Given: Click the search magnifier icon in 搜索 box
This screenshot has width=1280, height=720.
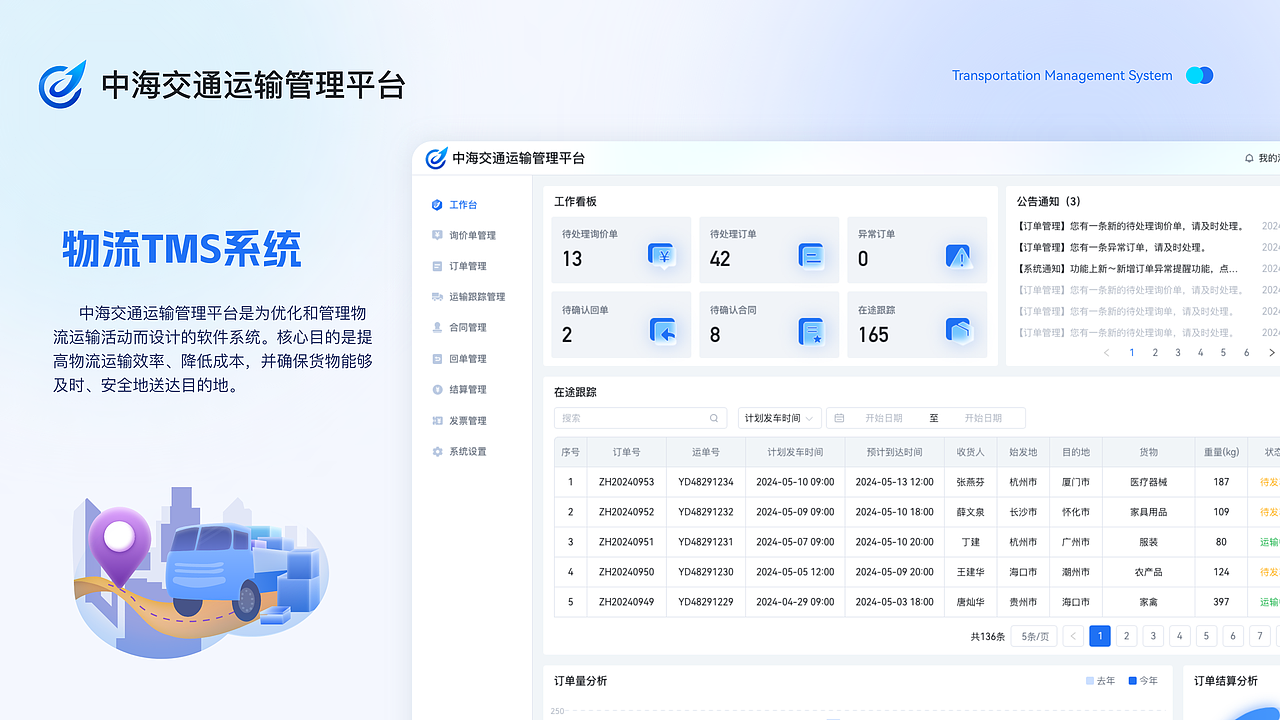Looking at the screenshot, I should coord(714,418).
